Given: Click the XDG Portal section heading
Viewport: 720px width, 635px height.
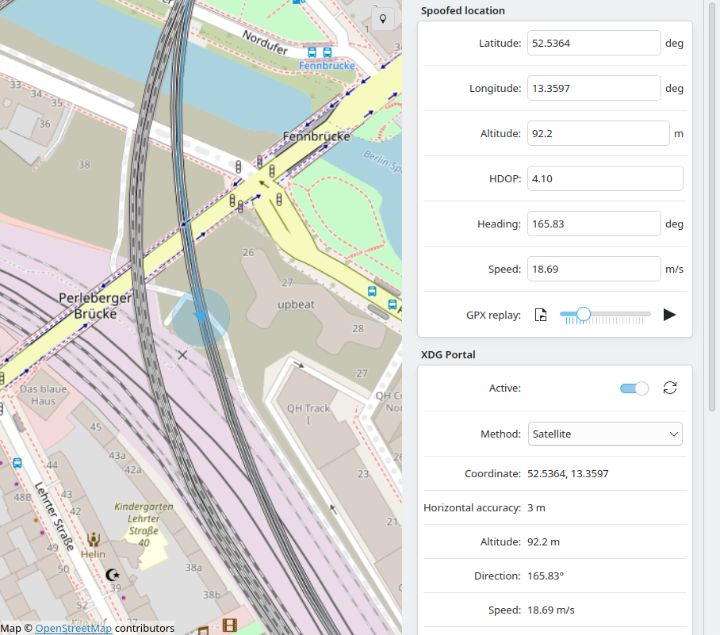Looking at the screenshot, I should coord(448,354).
